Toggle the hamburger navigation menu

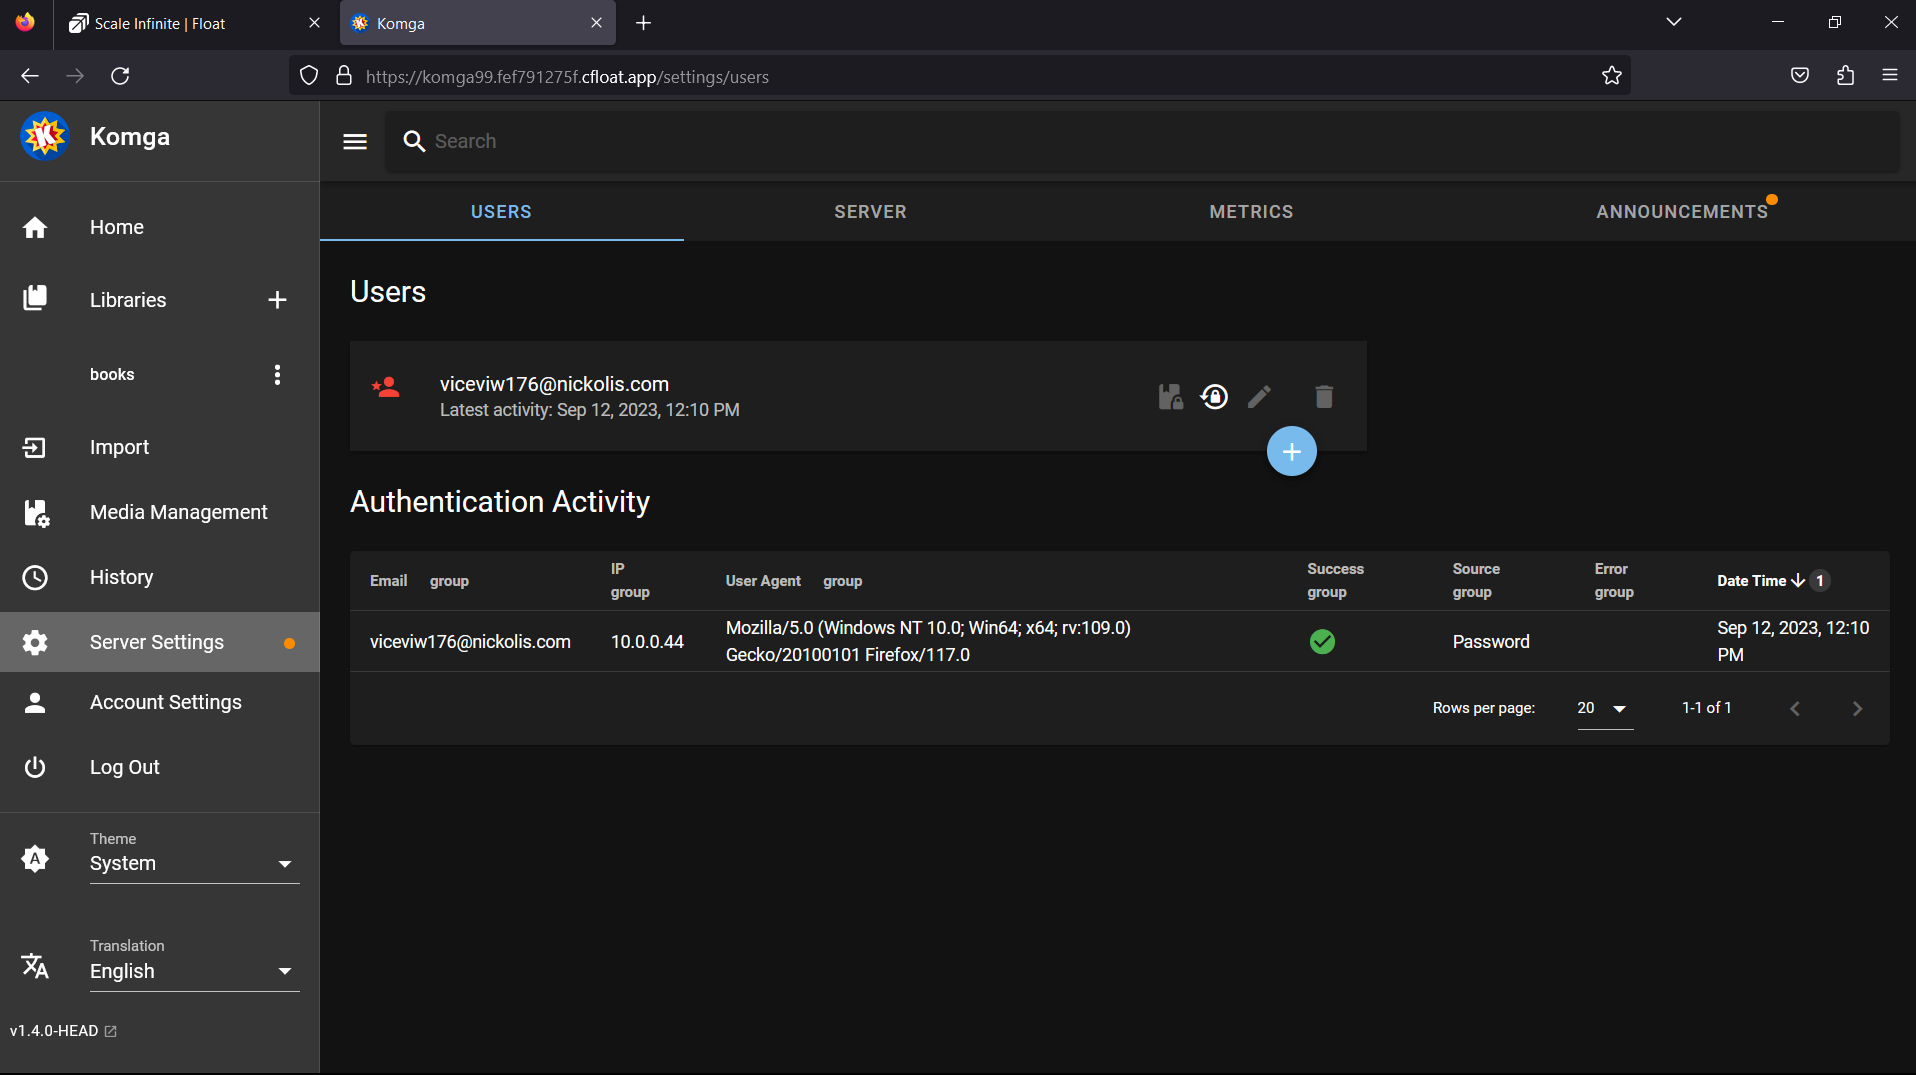tap(355, 141)
